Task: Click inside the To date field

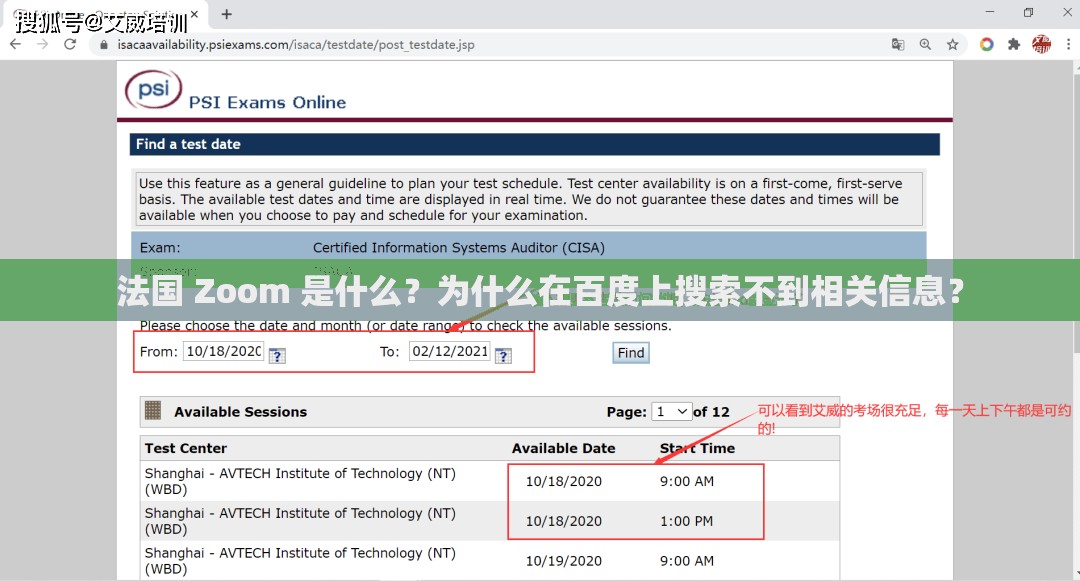Action: coord(450,351)
